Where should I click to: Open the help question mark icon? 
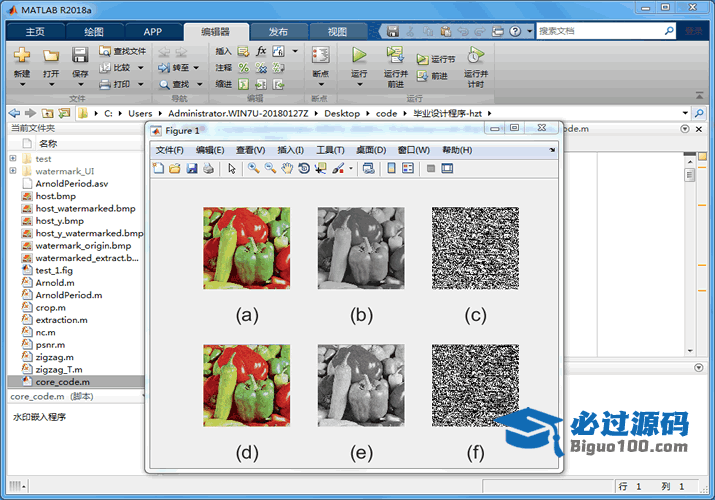[x=515, y=31]
